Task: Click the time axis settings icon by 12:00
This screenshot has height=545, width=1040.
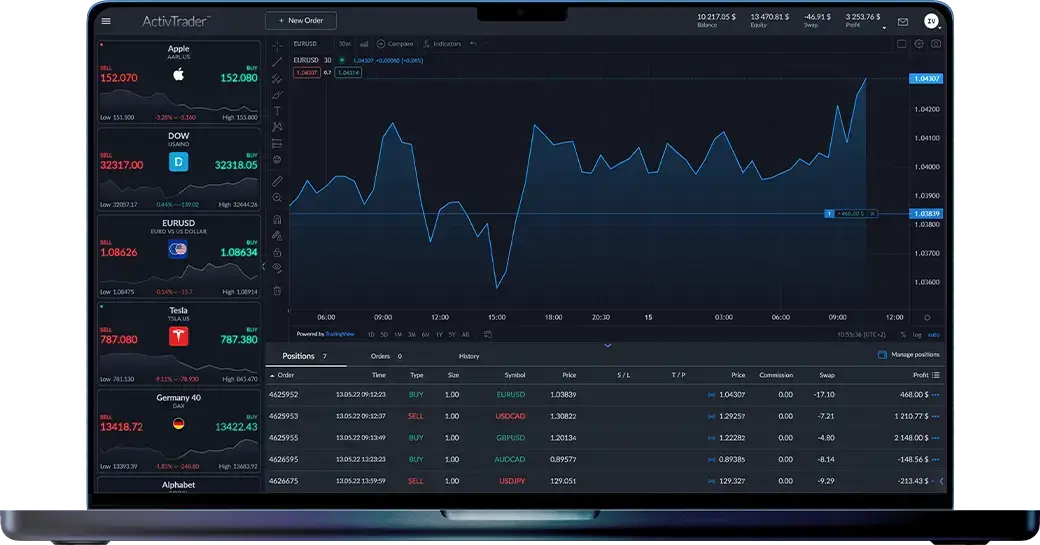Action: [x=927, y=318]
